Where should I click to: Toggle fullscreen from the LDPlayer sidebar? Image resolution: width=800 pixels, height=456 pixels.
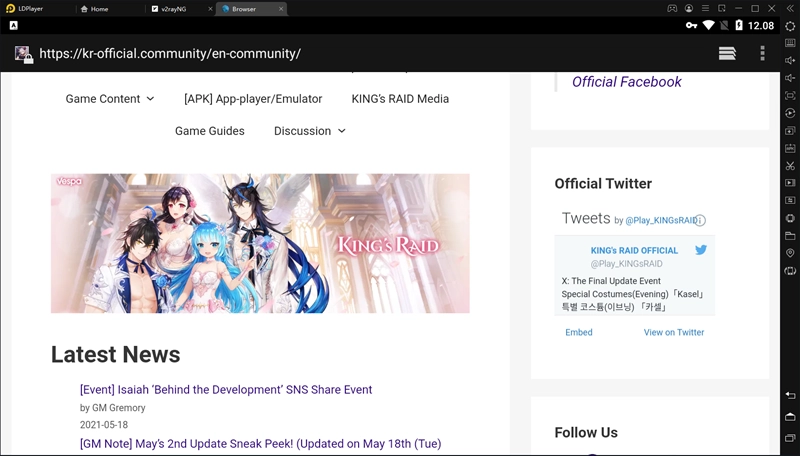coord(790,95)
